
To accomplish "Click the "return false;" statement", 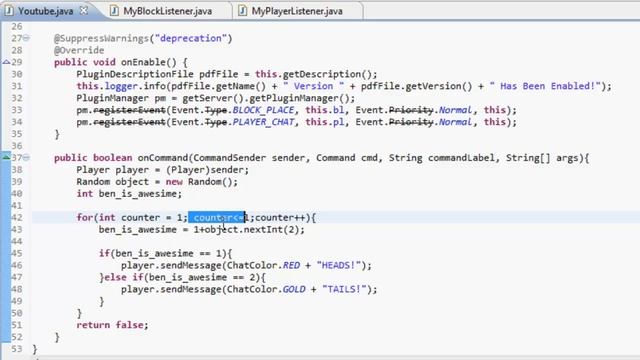I will coord(112,325).
